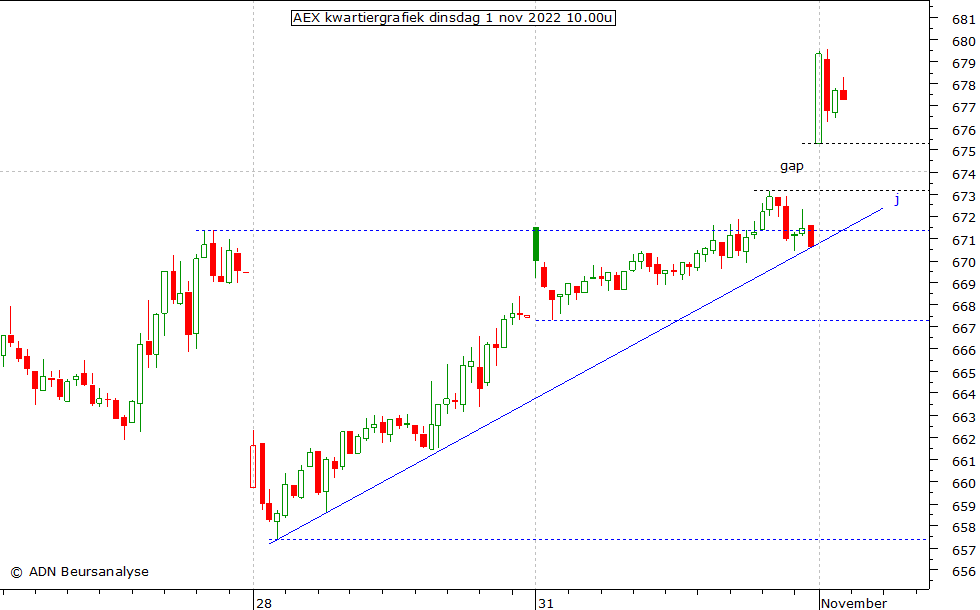This screenshot has height=610, width=980.
Task: Click the 675 price label on the y-axis
Action: (963, 152)
